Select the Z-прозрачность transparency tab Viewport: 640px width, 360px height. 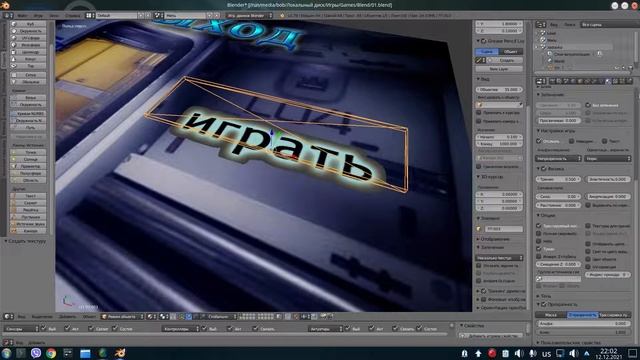[x=582, y=315]
